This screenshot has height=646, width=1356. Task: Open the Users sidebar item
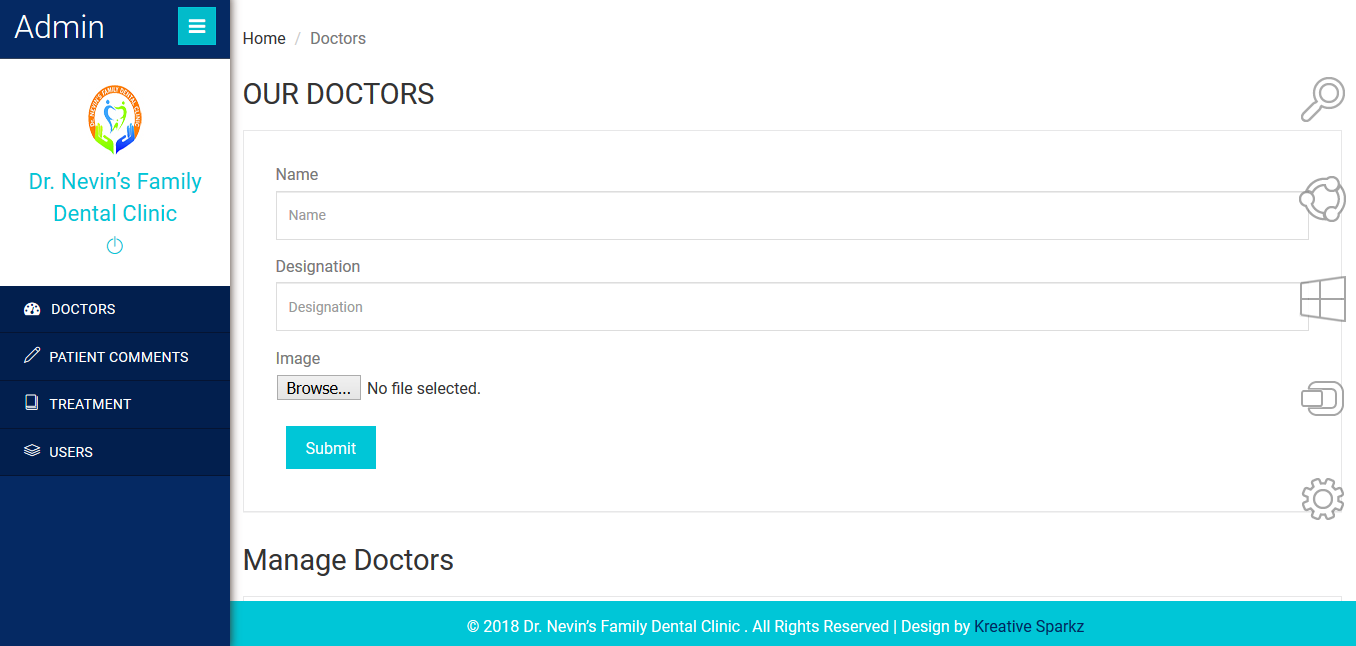[71, 452]
